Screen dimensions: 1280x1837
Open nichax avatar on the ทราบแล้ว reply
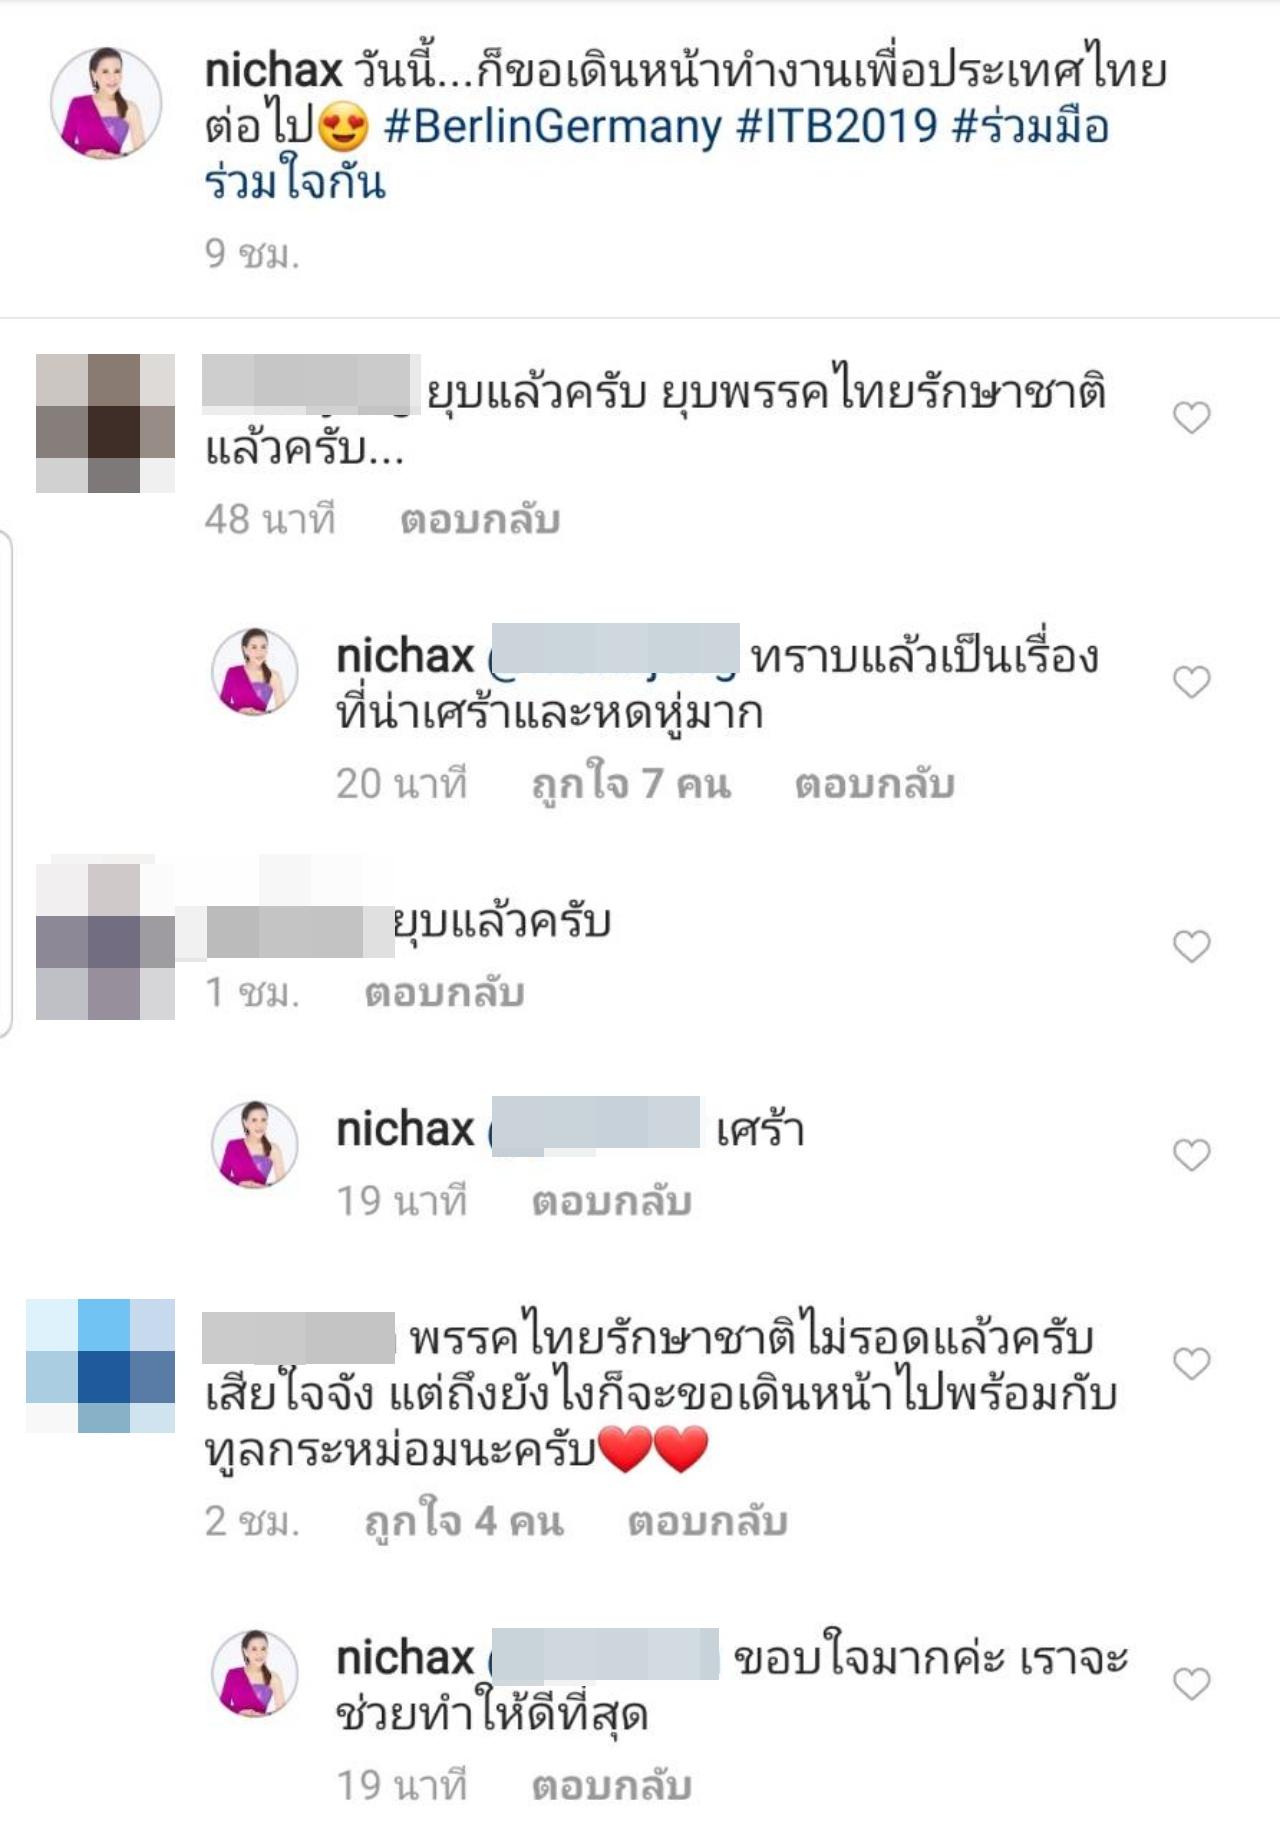(255, 671)
